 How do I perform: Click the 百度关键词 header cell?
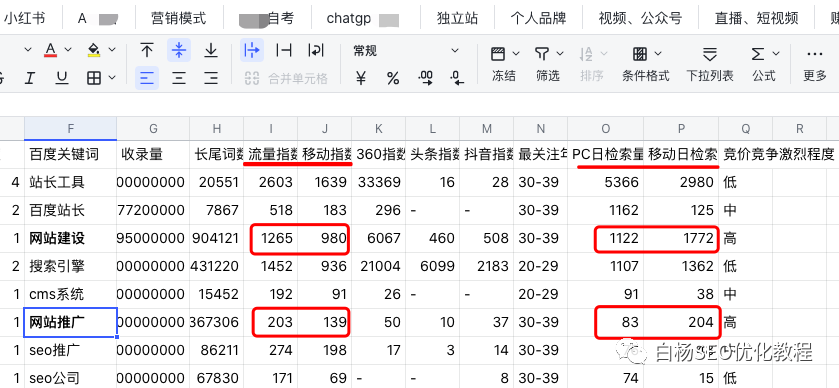pyautogui.click(x=71, y=155)
